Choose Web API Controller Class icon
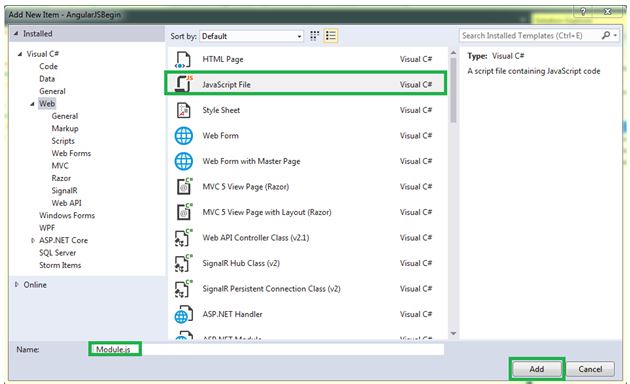630x384 pixels. tap(184, 238)
